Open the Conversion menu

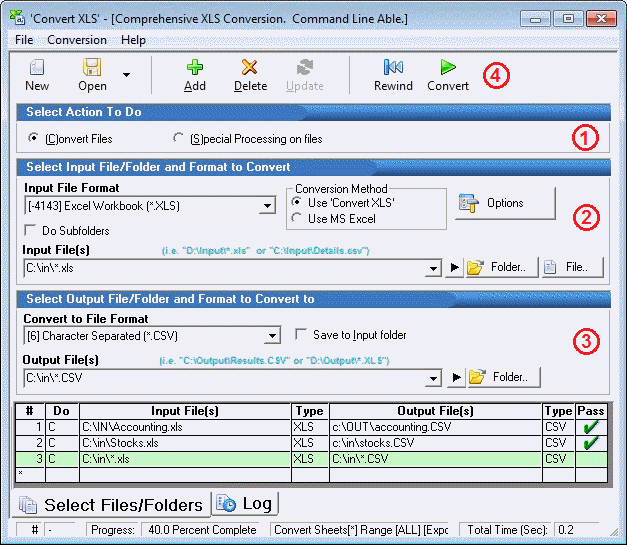tap(77, 40)
